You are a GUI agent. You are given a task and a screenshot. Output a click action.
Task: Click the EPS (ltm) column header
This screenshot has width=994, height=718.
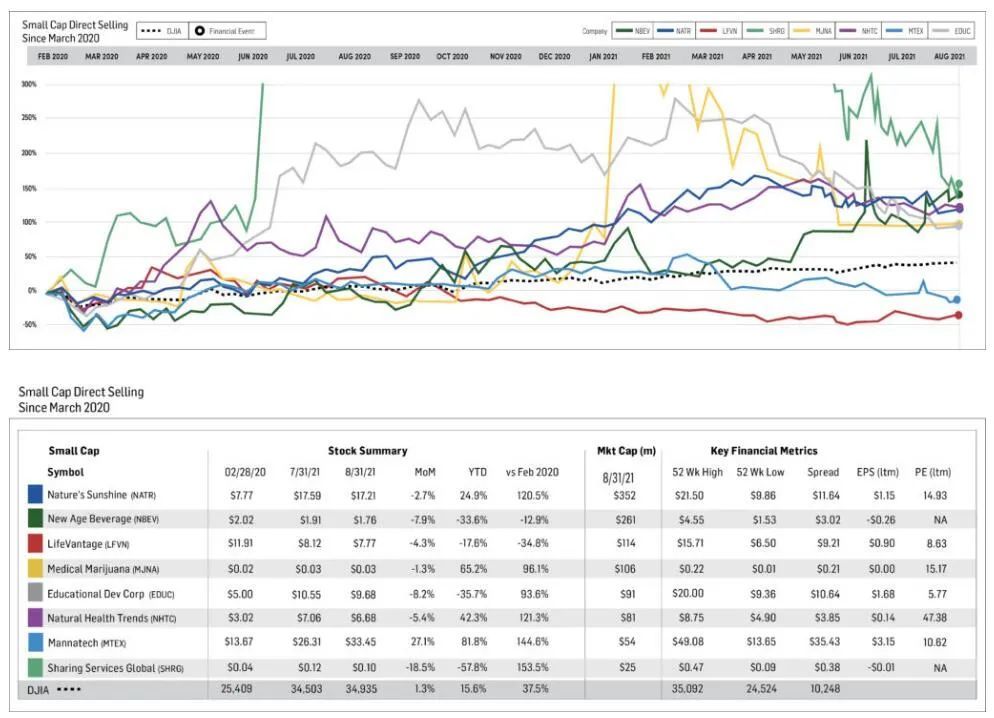(878, 472)
